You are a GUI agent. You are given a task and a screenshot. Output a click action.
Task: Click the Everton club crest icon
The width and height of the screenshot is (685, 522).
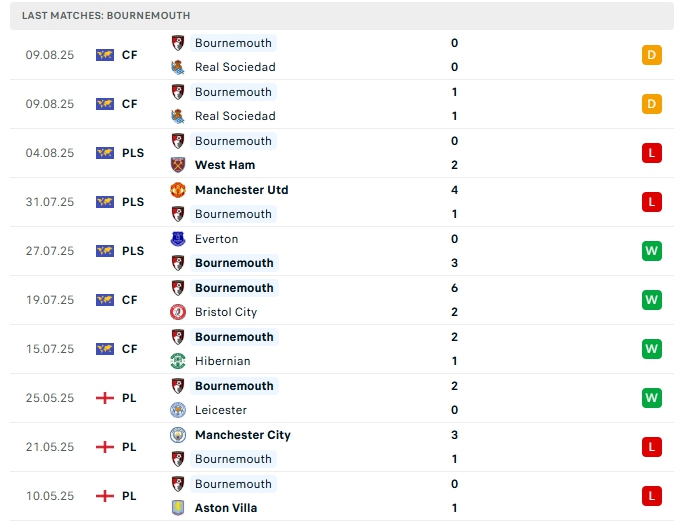pos(178,239)
